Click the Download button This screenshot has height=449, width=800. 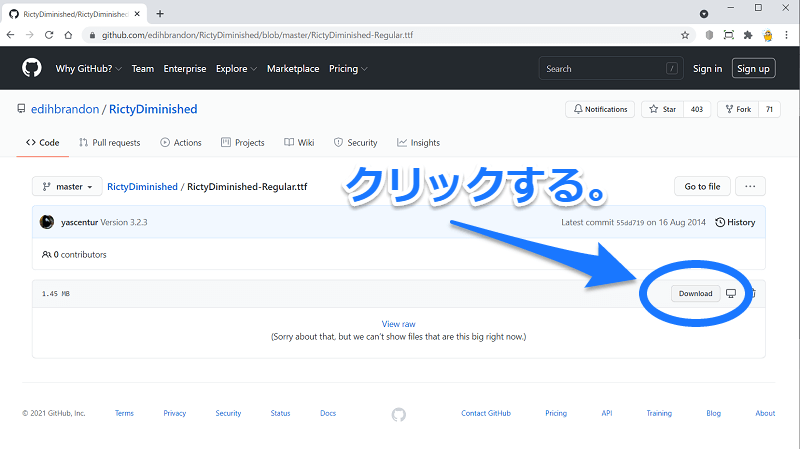tap(695, 293)
